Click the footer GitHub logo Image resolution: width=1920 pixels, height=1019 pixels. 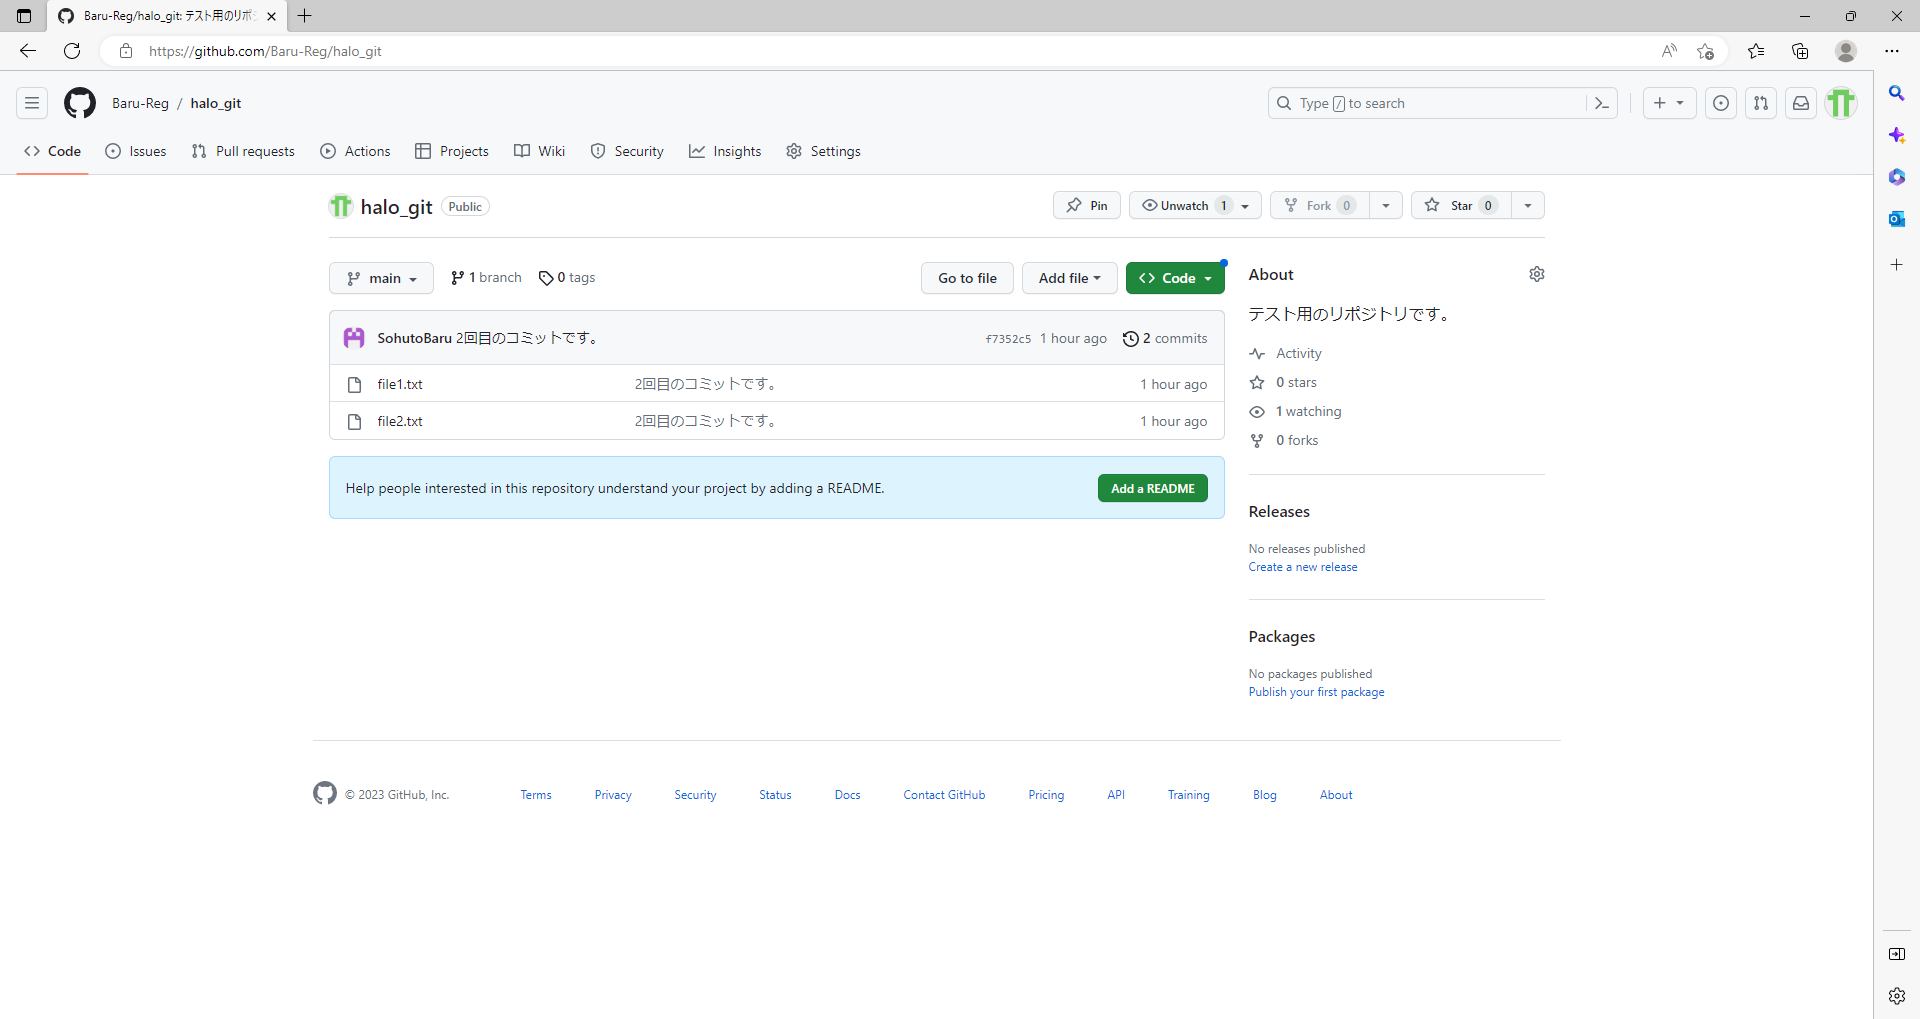pos(325,794)
